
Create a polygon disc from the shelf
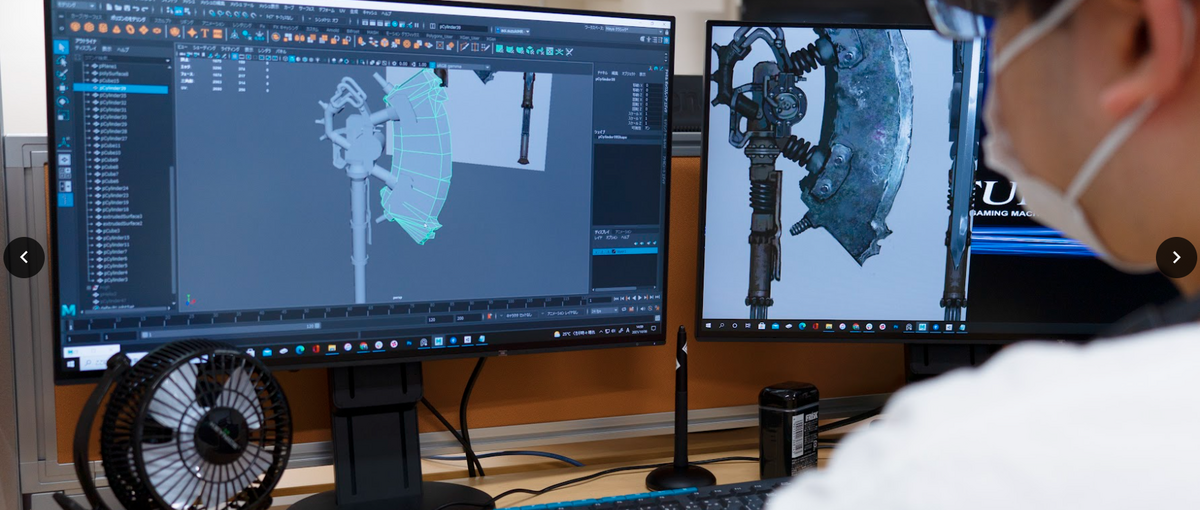[156, 30]
